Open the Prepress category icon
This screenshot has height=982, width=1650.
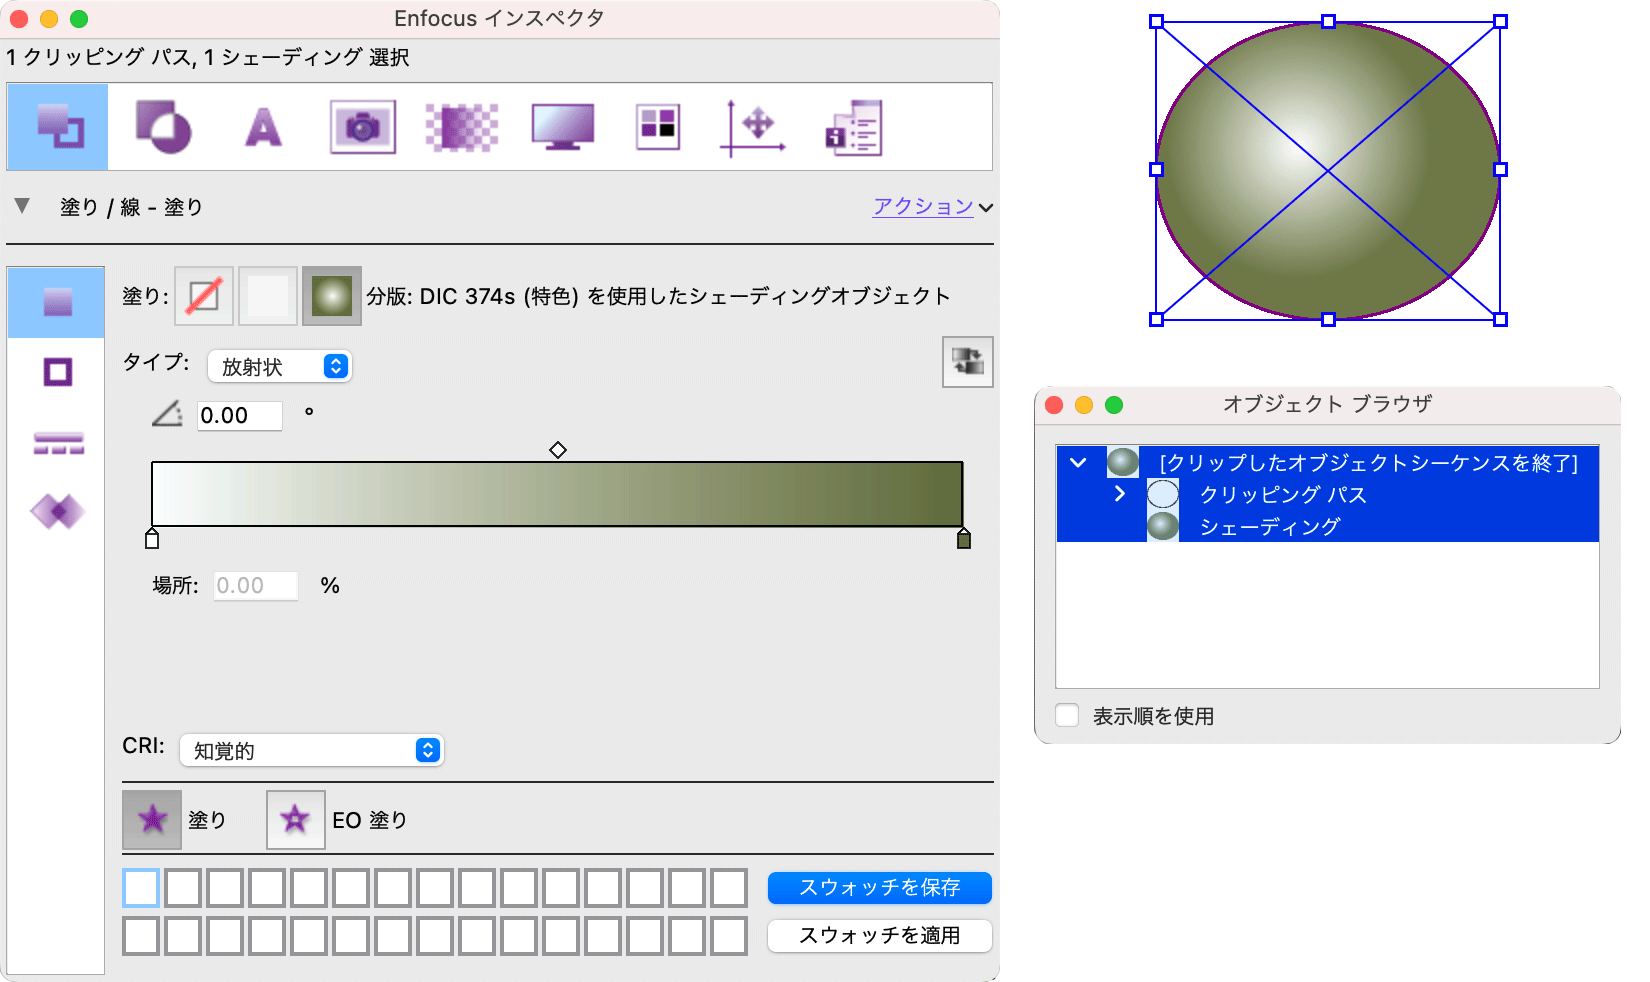click(163, 127)
